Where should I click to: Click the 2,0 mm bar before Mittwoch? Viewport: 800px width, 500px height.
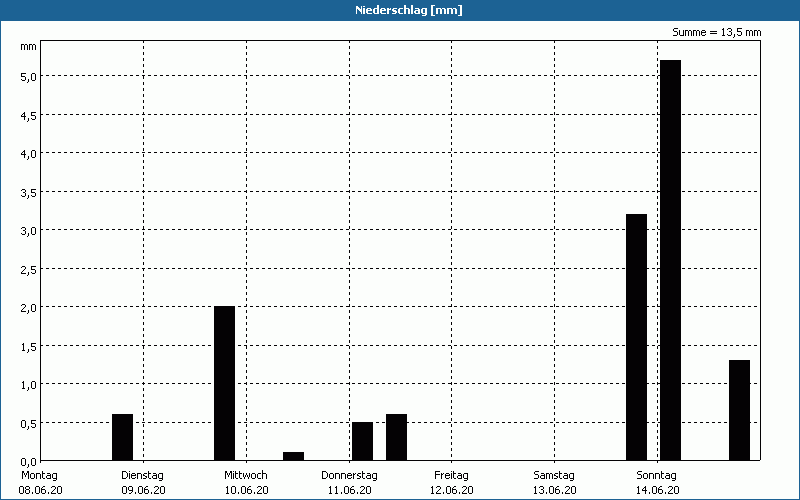(224, 383)
